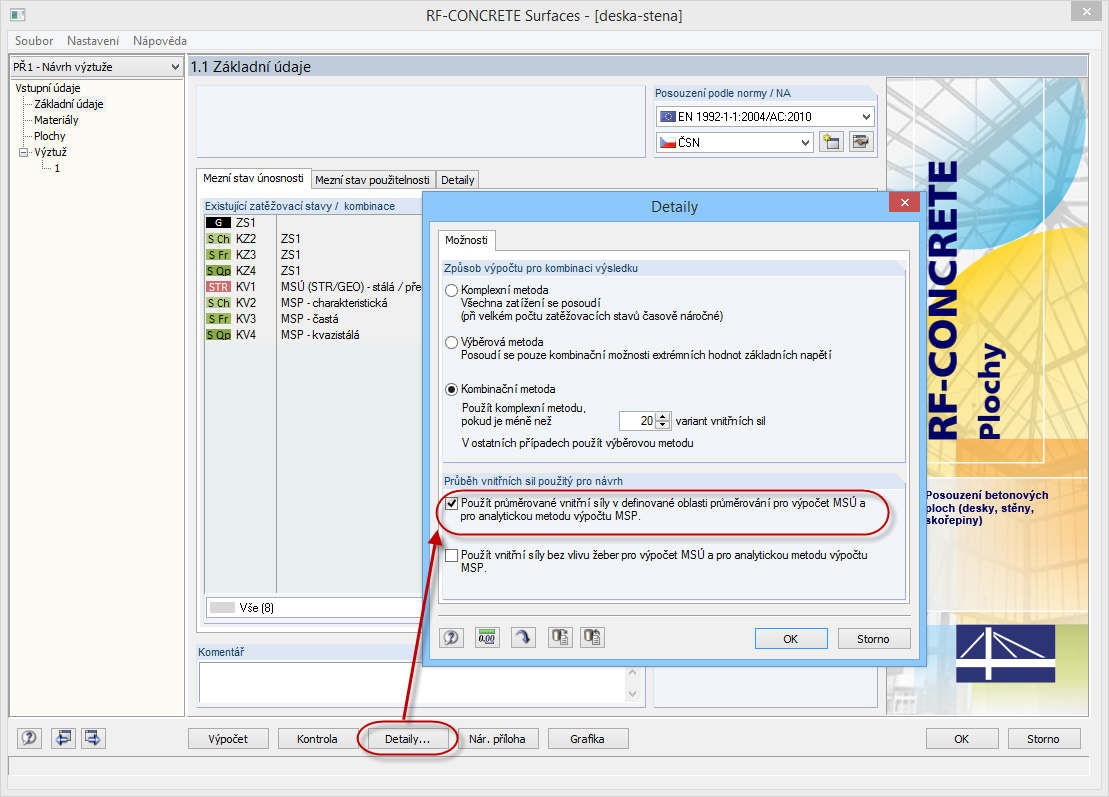Select the KZ3 load combination row
Image resolution: width=1109 pixels, height=797 pixels.
click(x=313, y=255)
